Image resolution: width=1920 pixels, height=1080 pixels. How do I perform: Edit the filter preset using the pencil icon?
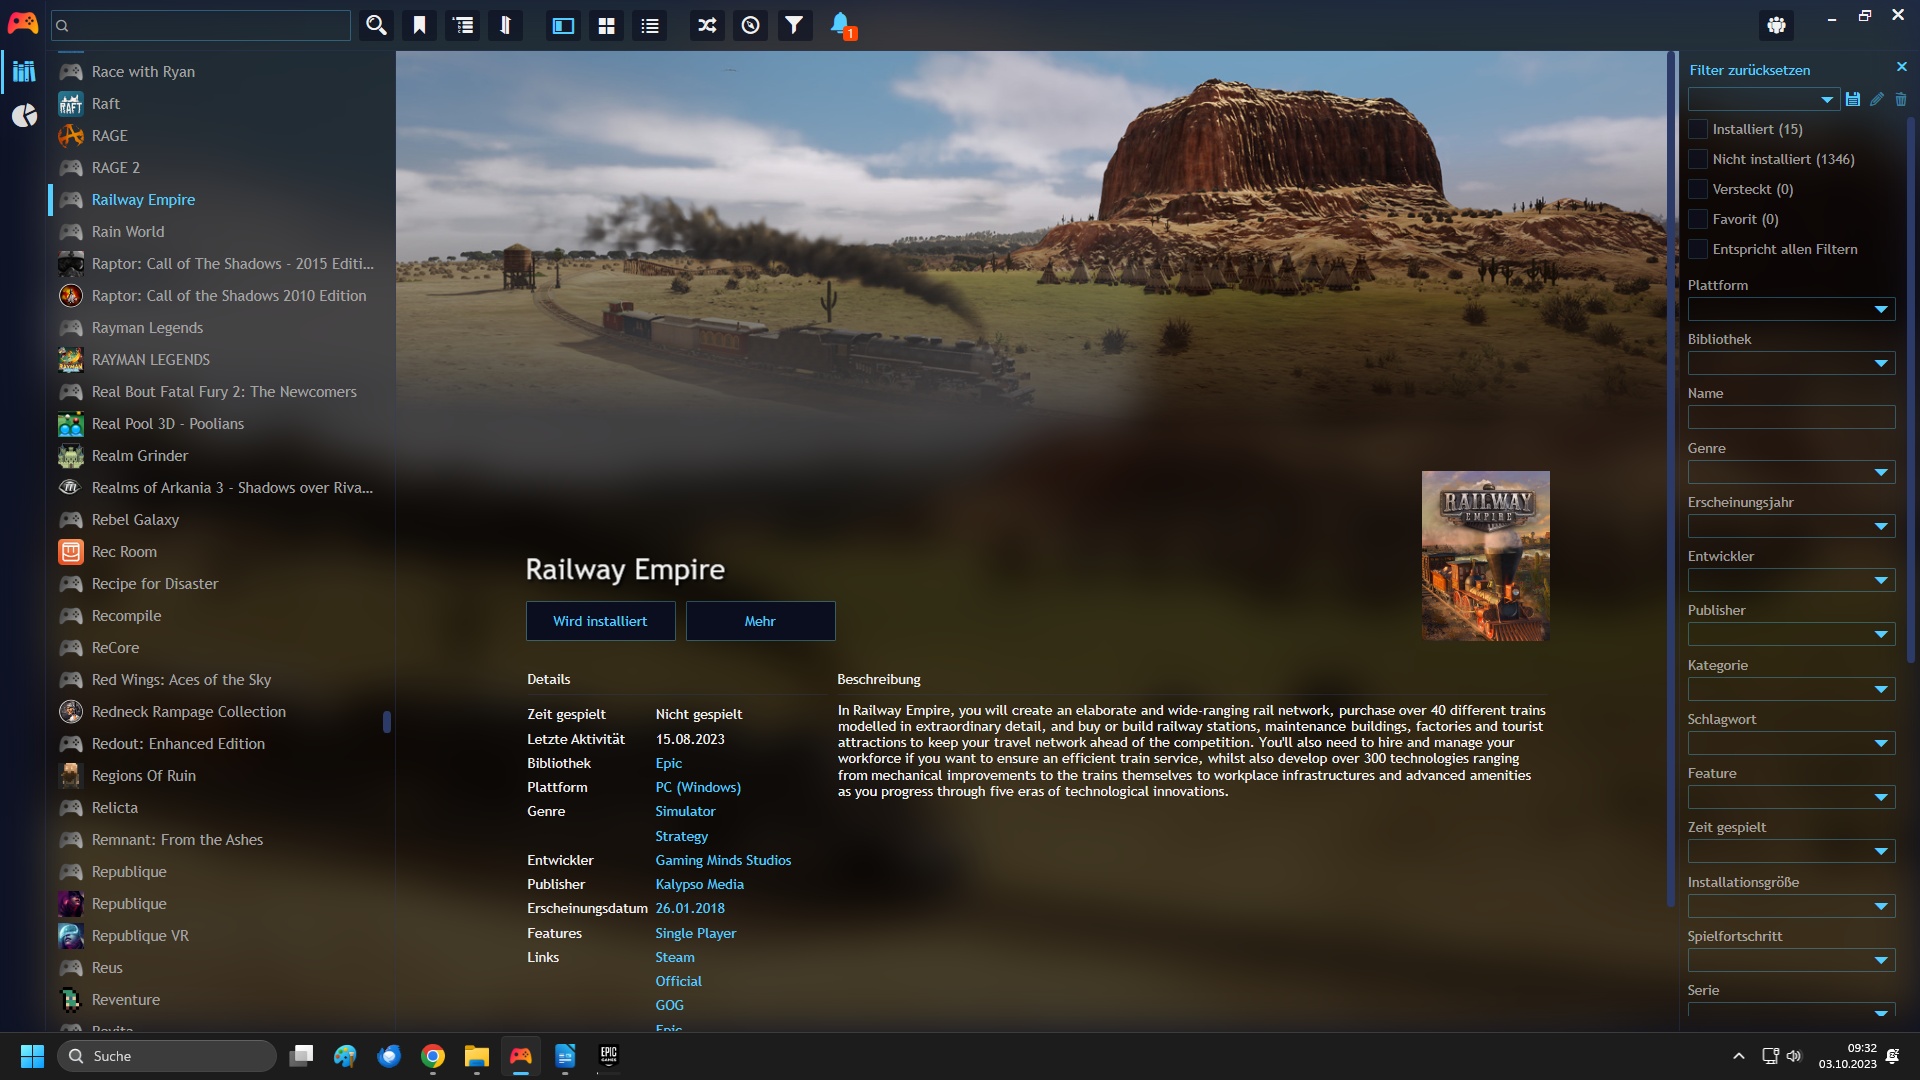click(1877, 99)
